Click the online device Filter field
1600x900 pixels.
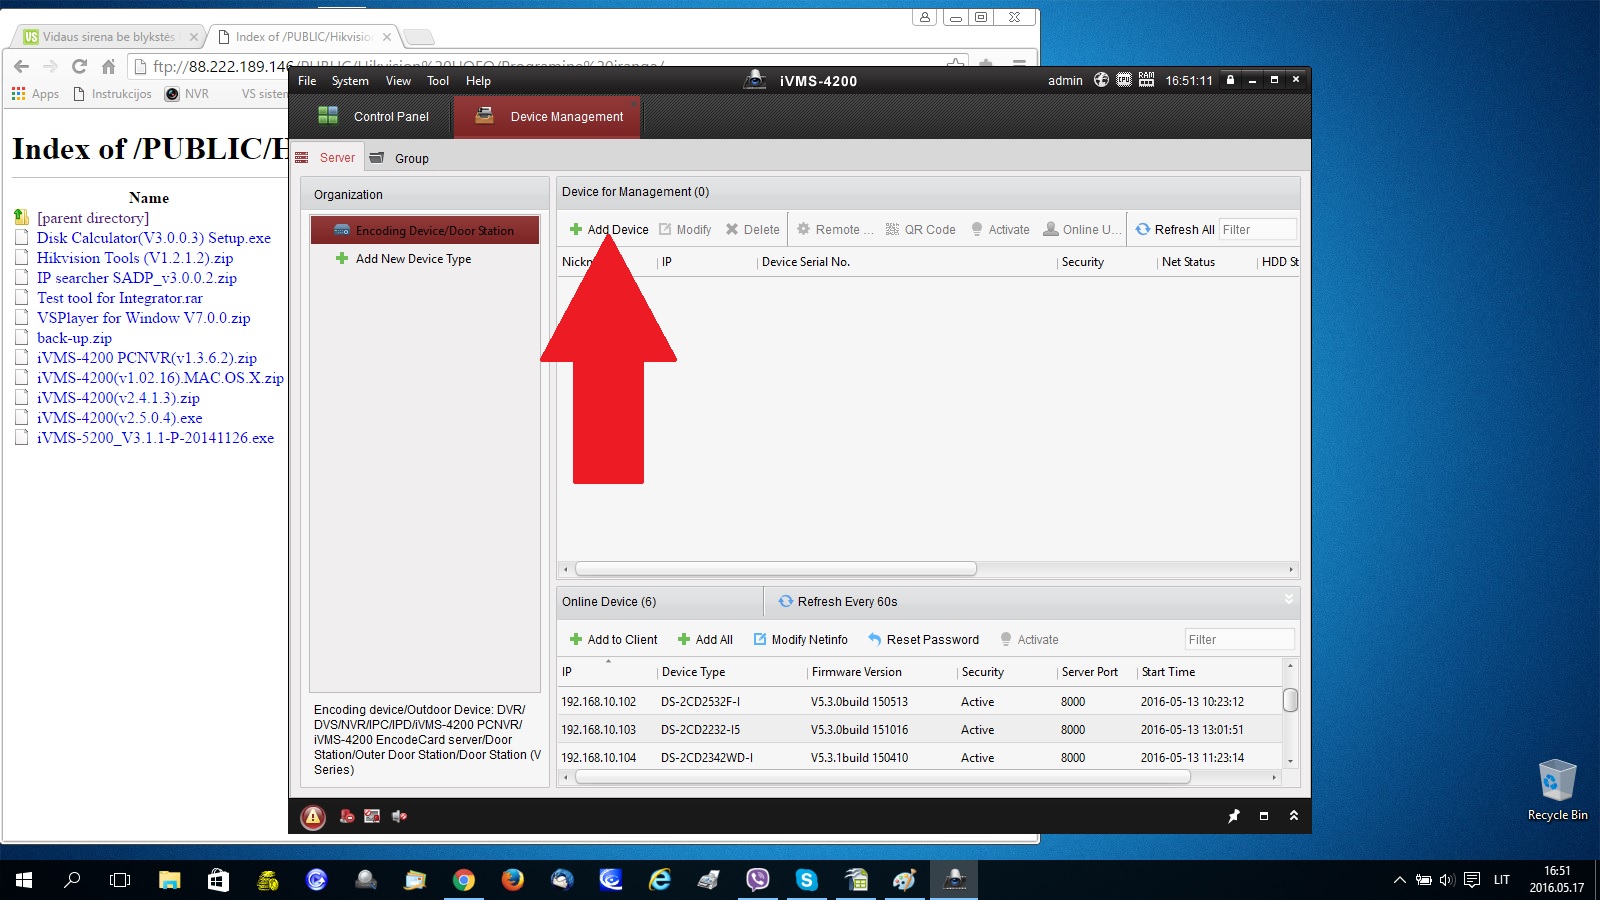point(1240,640)
